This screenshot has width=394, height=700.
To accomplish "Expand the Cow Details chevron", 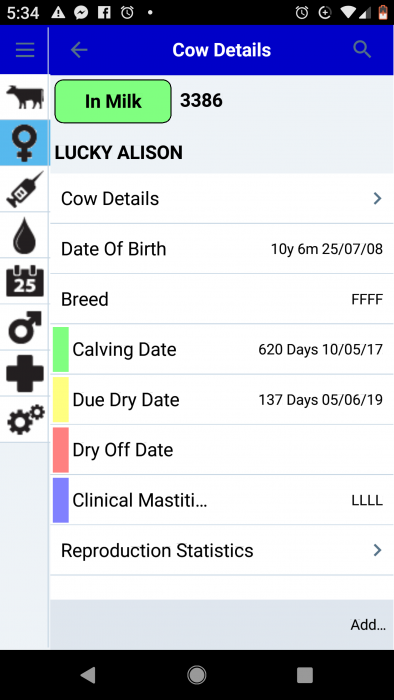I will point(377,199).
